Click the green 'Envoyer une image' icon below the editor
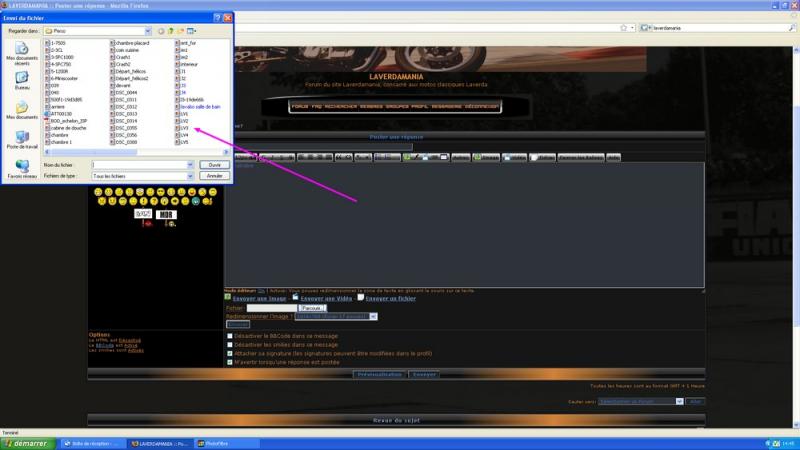The height and width of the screenshot is (450, 800). tap(228, 297)
